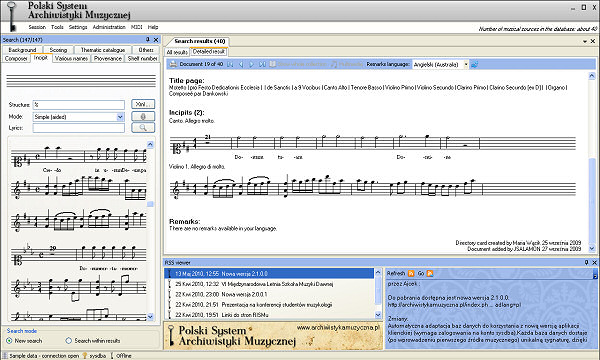
Task: Switch to Thematic catalogue tab
Action: coord(103,50)
